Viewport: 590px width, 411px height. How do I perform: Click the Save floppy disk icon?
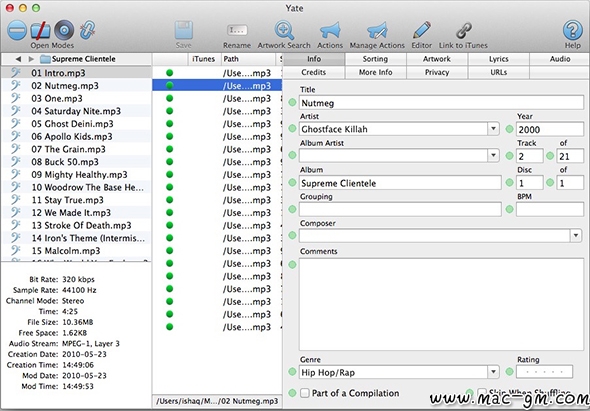coord(184,30)
